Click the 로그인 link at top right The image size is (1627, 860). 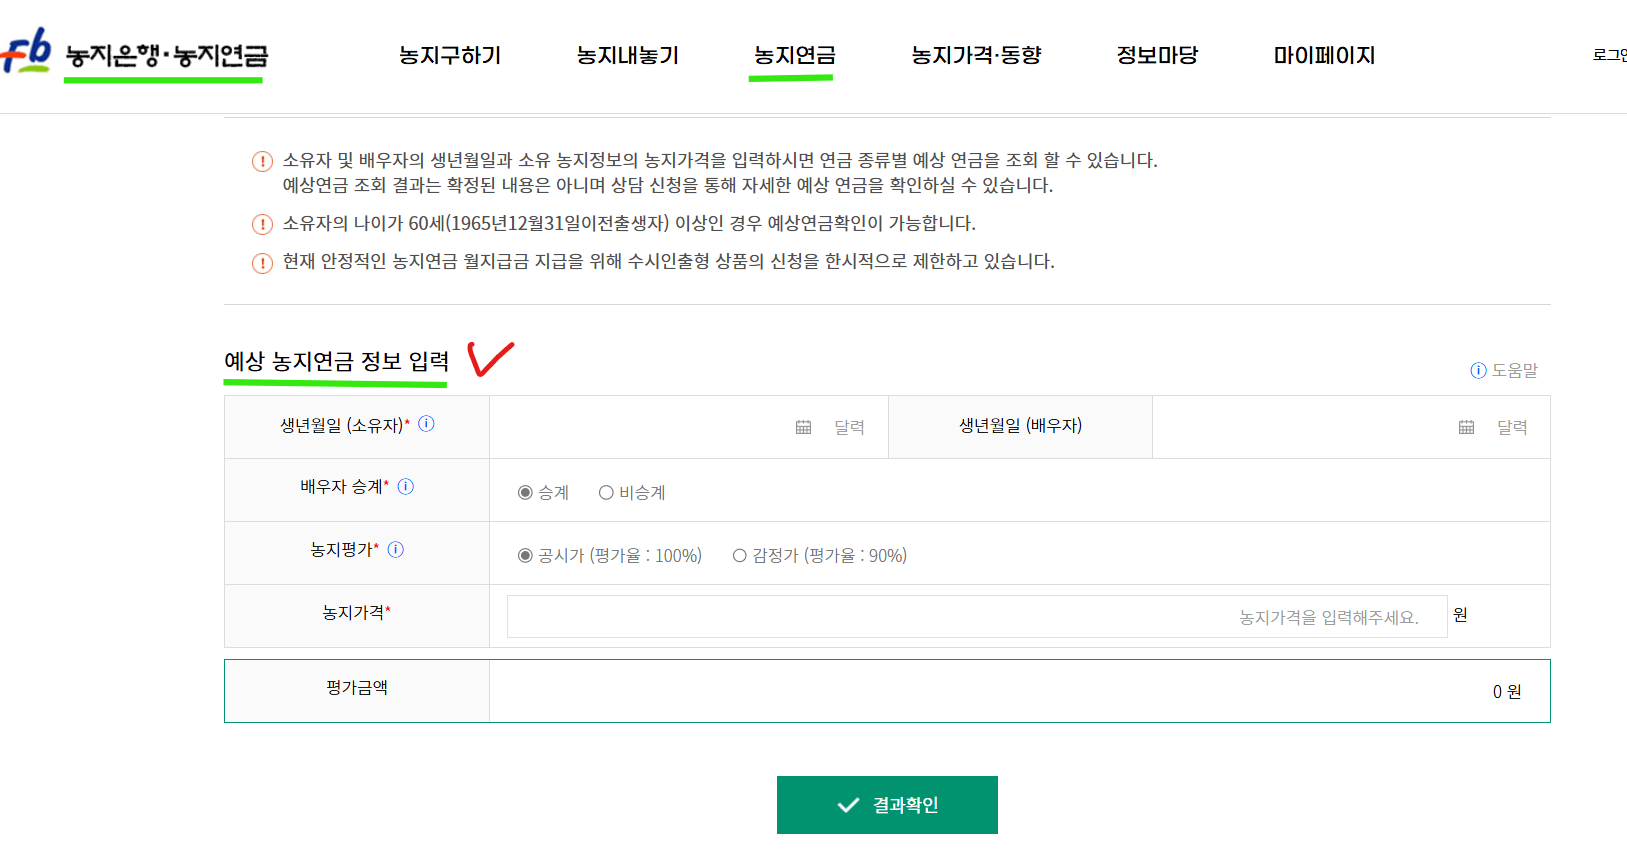(x=1610, y=55)
